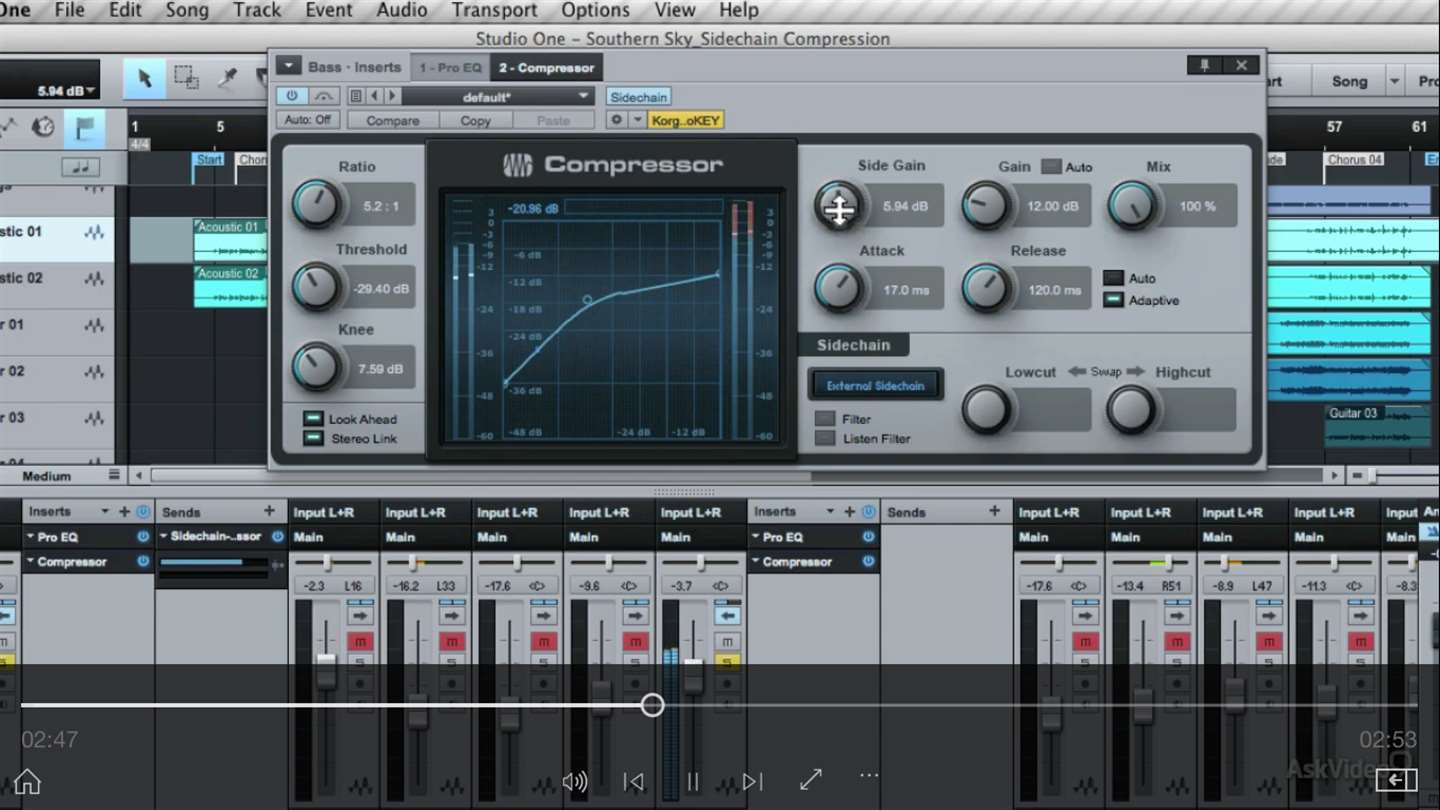This screenshot has height=810, width=1440.
Task: Pause the video playback
Action: [x=692, y=782]
